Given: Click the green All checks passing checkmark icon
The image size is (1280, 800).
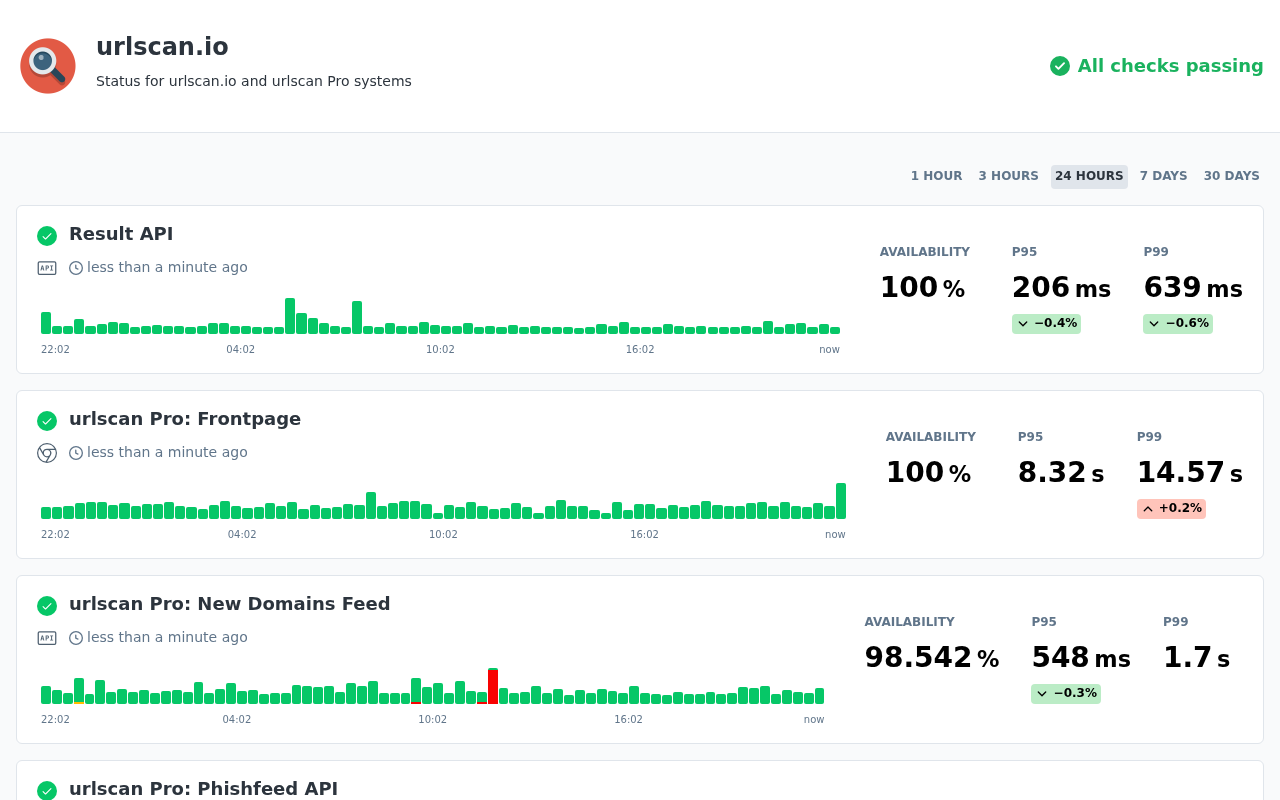Looking at the screenshot, I should [x=1060, y=66].
